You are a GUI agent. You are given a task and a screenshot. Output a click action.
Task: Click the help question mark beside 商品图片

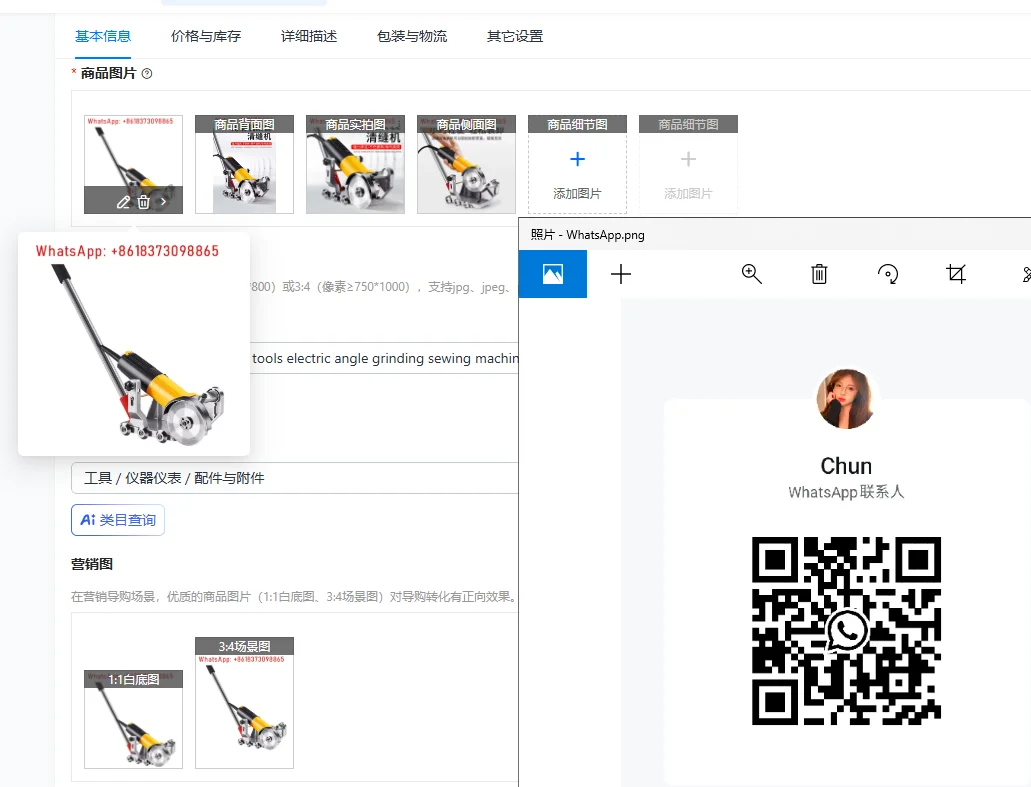146,73
